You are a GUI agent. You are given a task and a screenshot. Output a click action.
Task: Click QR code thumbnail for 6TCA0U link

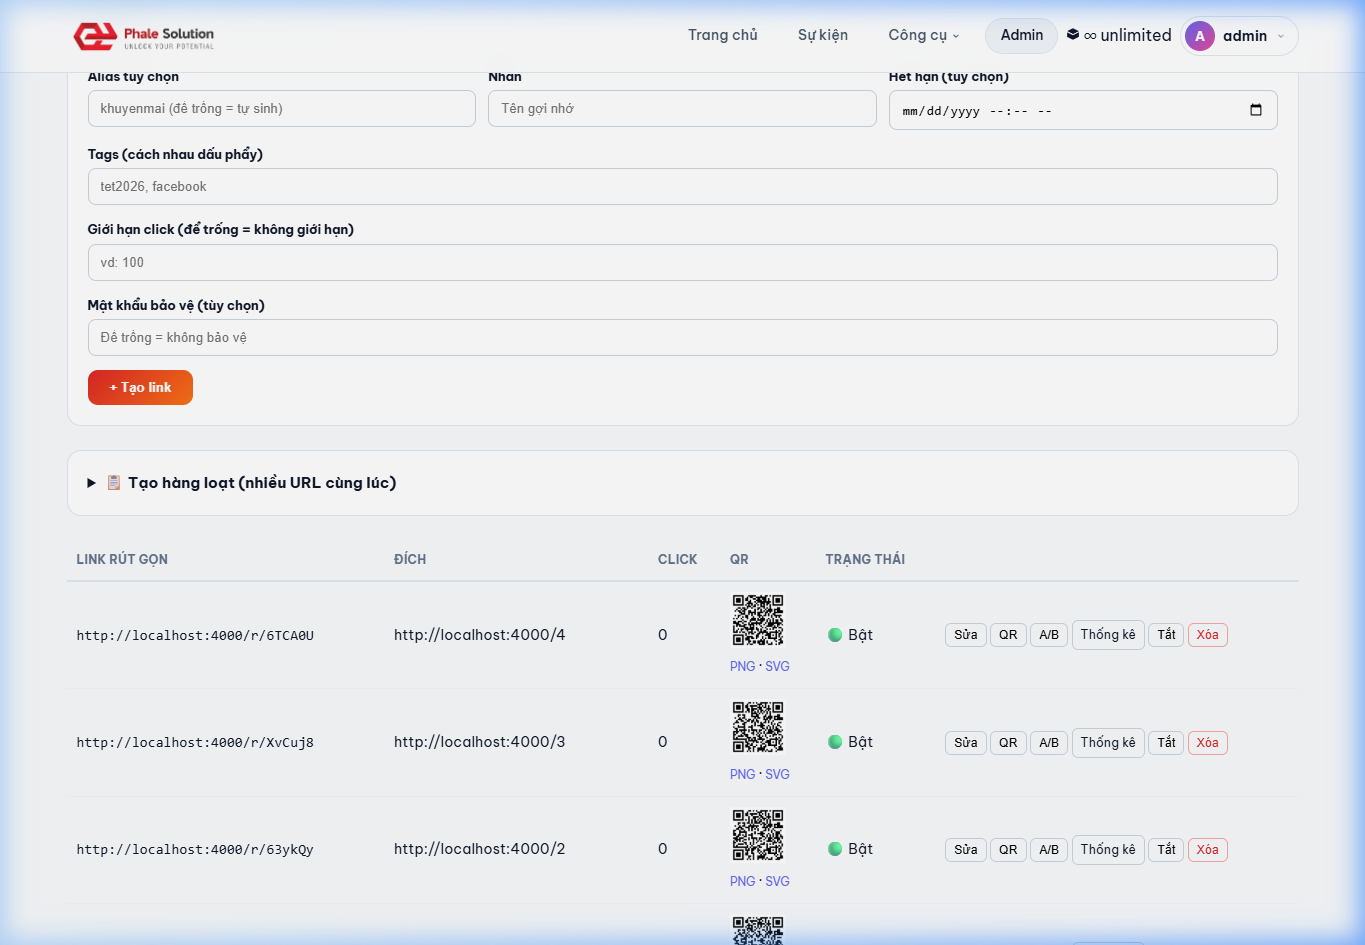tap(758, 620)
